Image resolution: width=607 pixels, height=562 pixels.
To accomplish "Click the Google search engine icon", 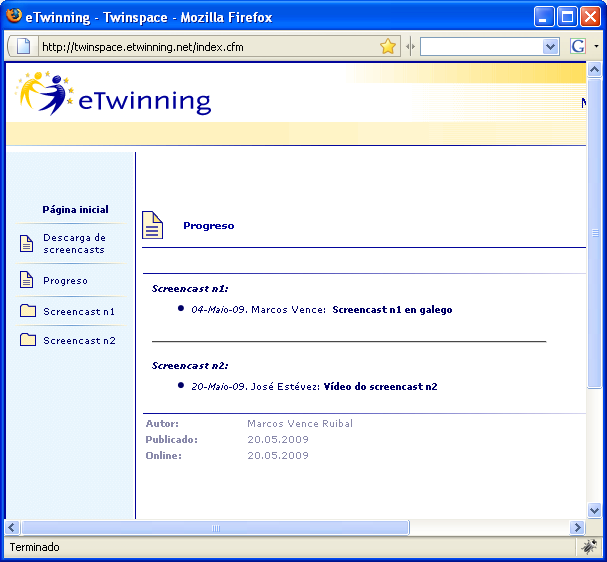I will [x=578, y=46].
